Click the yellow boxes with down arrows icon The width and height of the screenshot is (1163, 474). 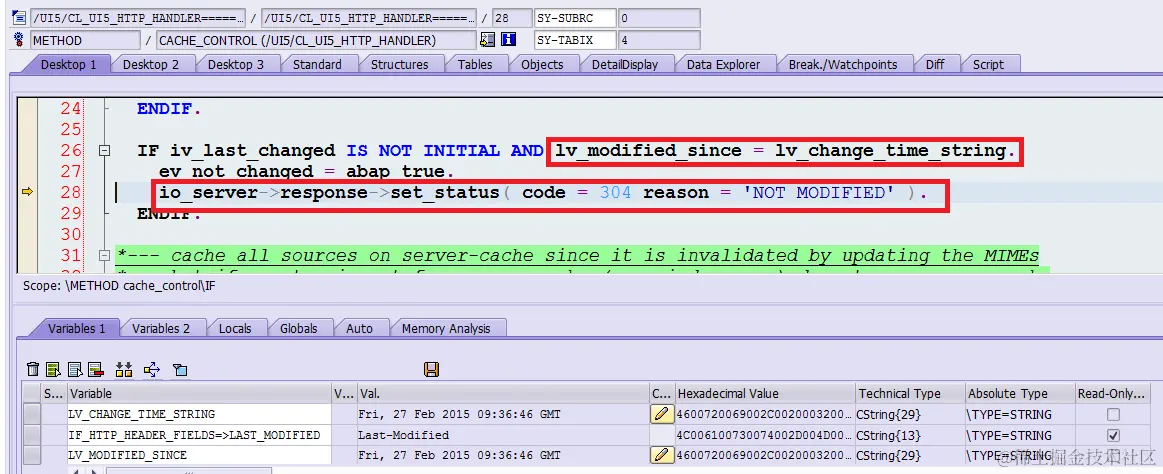pos(124,369)
